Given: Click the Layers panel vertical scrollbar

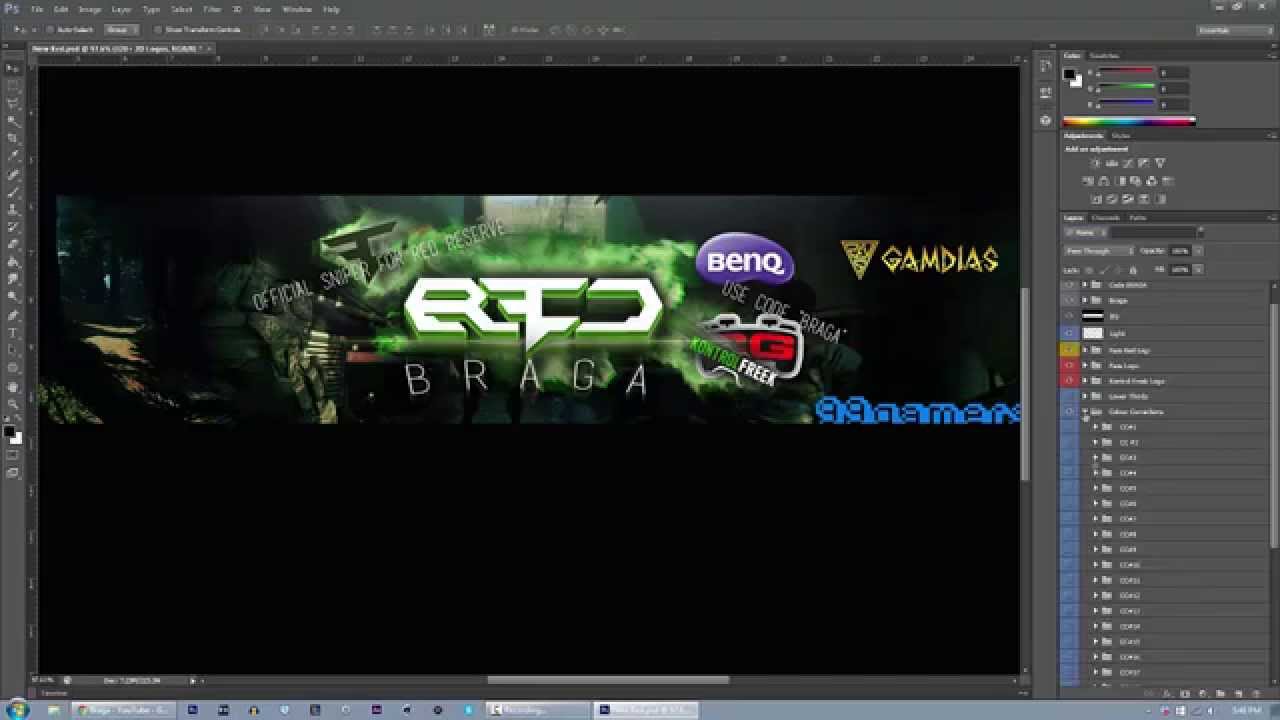Looking at the screenshot, I should (x=1273, y=425).
